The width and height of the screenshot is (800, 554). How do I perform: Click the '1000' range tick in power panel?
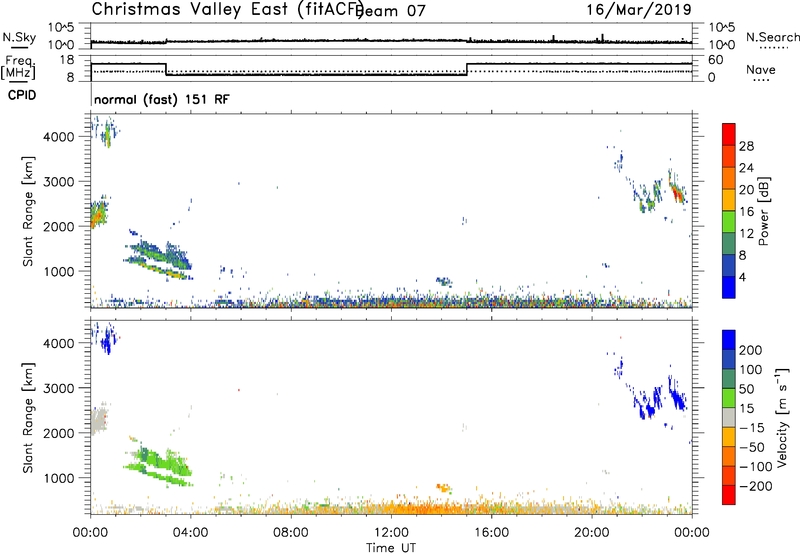pyautogui.click(x=58, y=271)
